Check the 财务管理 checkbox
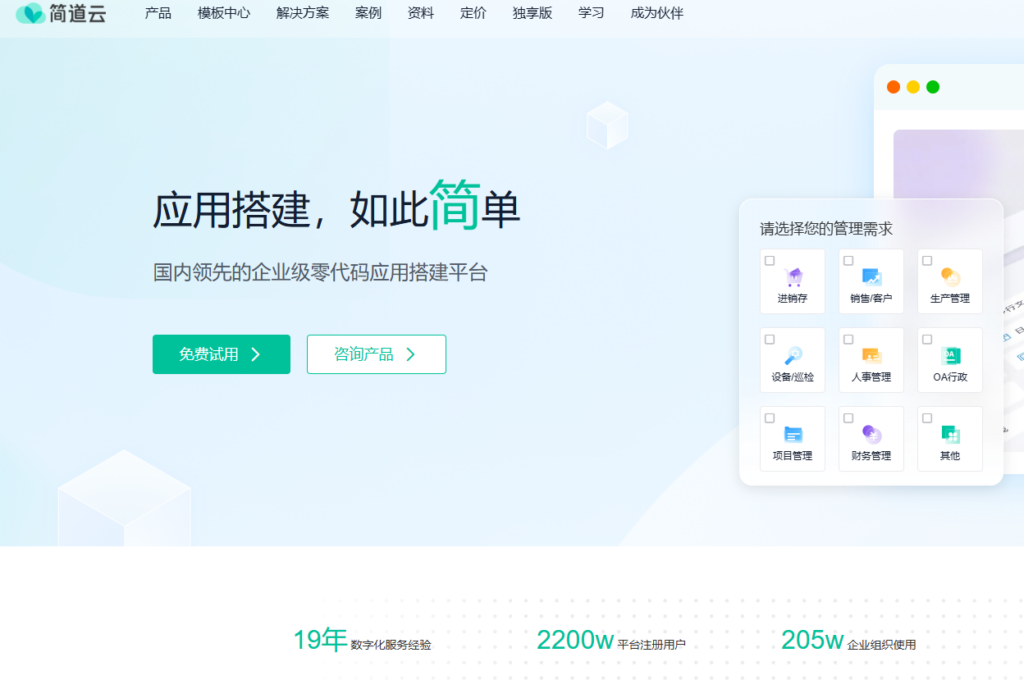This screenshot has height=680, width=1024. point(848,417)
